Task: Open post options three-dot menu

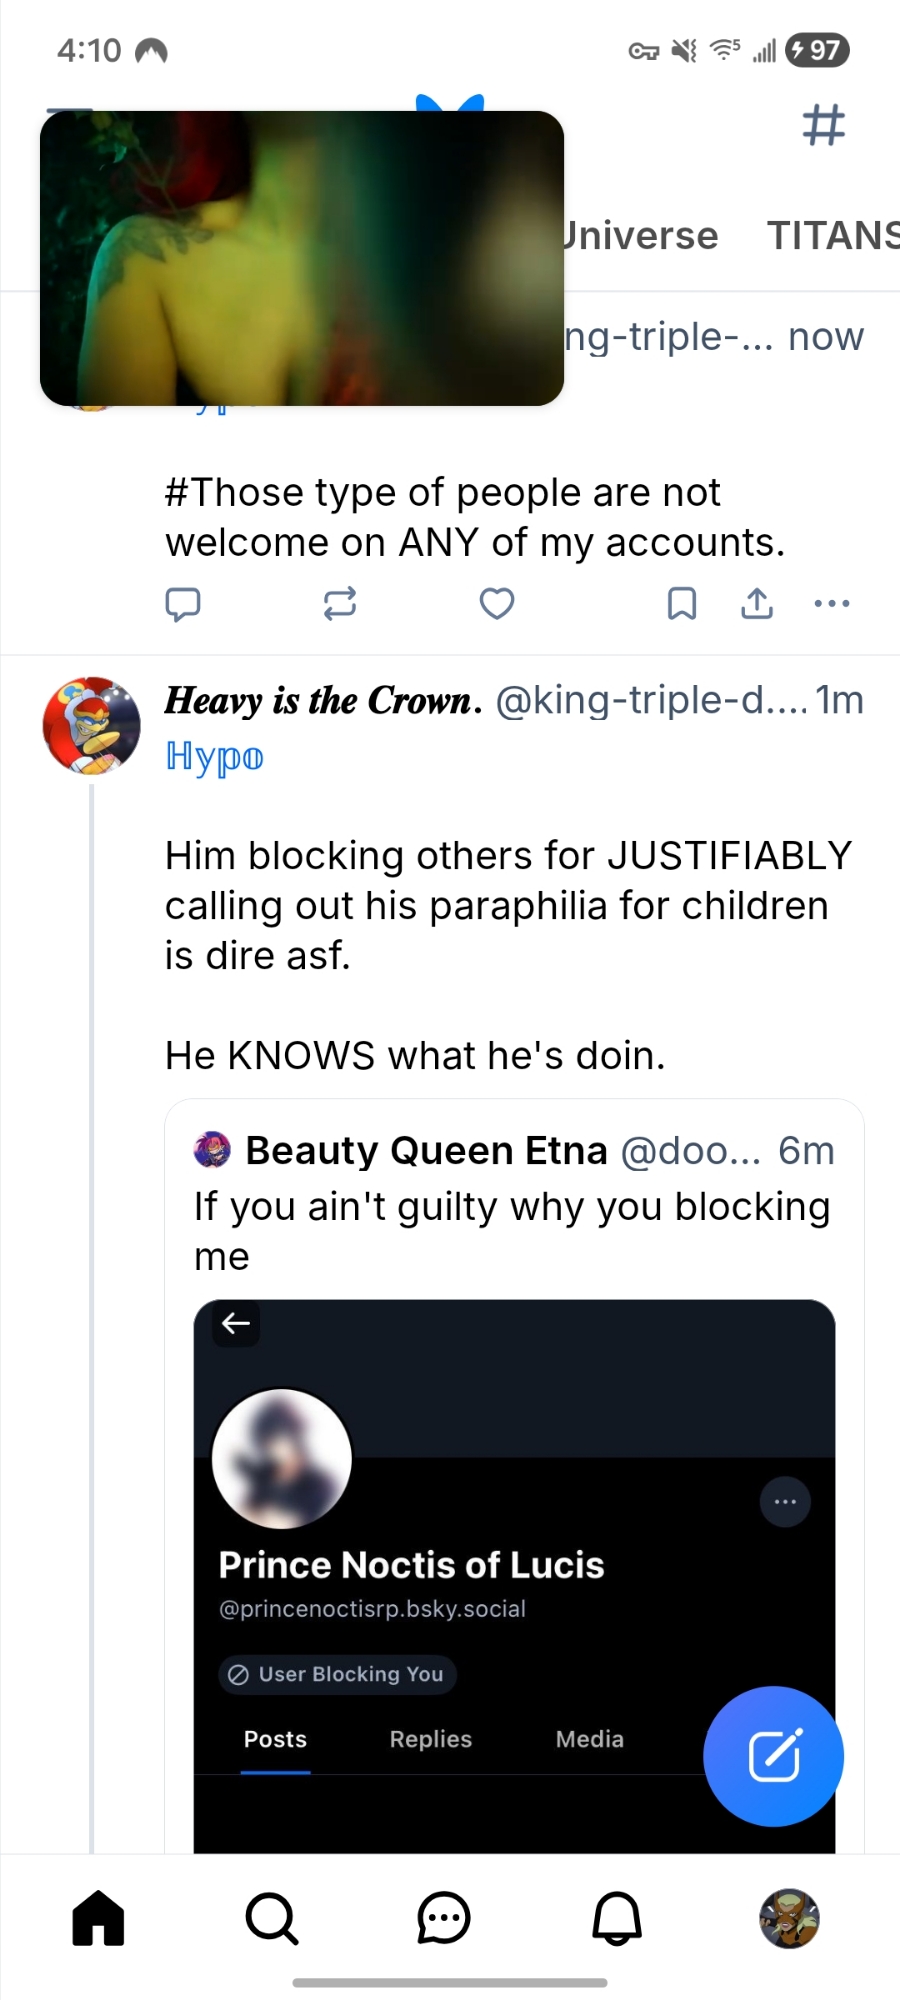Action: pyautogui.click(x=832, y=603)
